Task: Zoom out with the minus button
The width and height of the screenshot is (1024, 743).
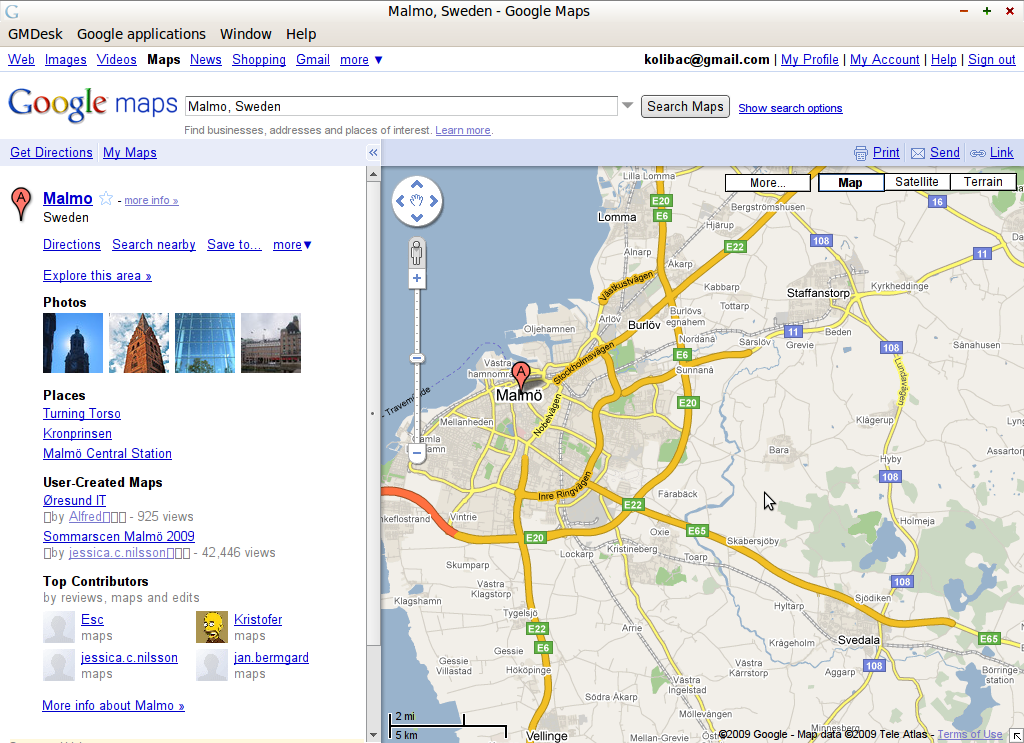Action: point(417,452)
